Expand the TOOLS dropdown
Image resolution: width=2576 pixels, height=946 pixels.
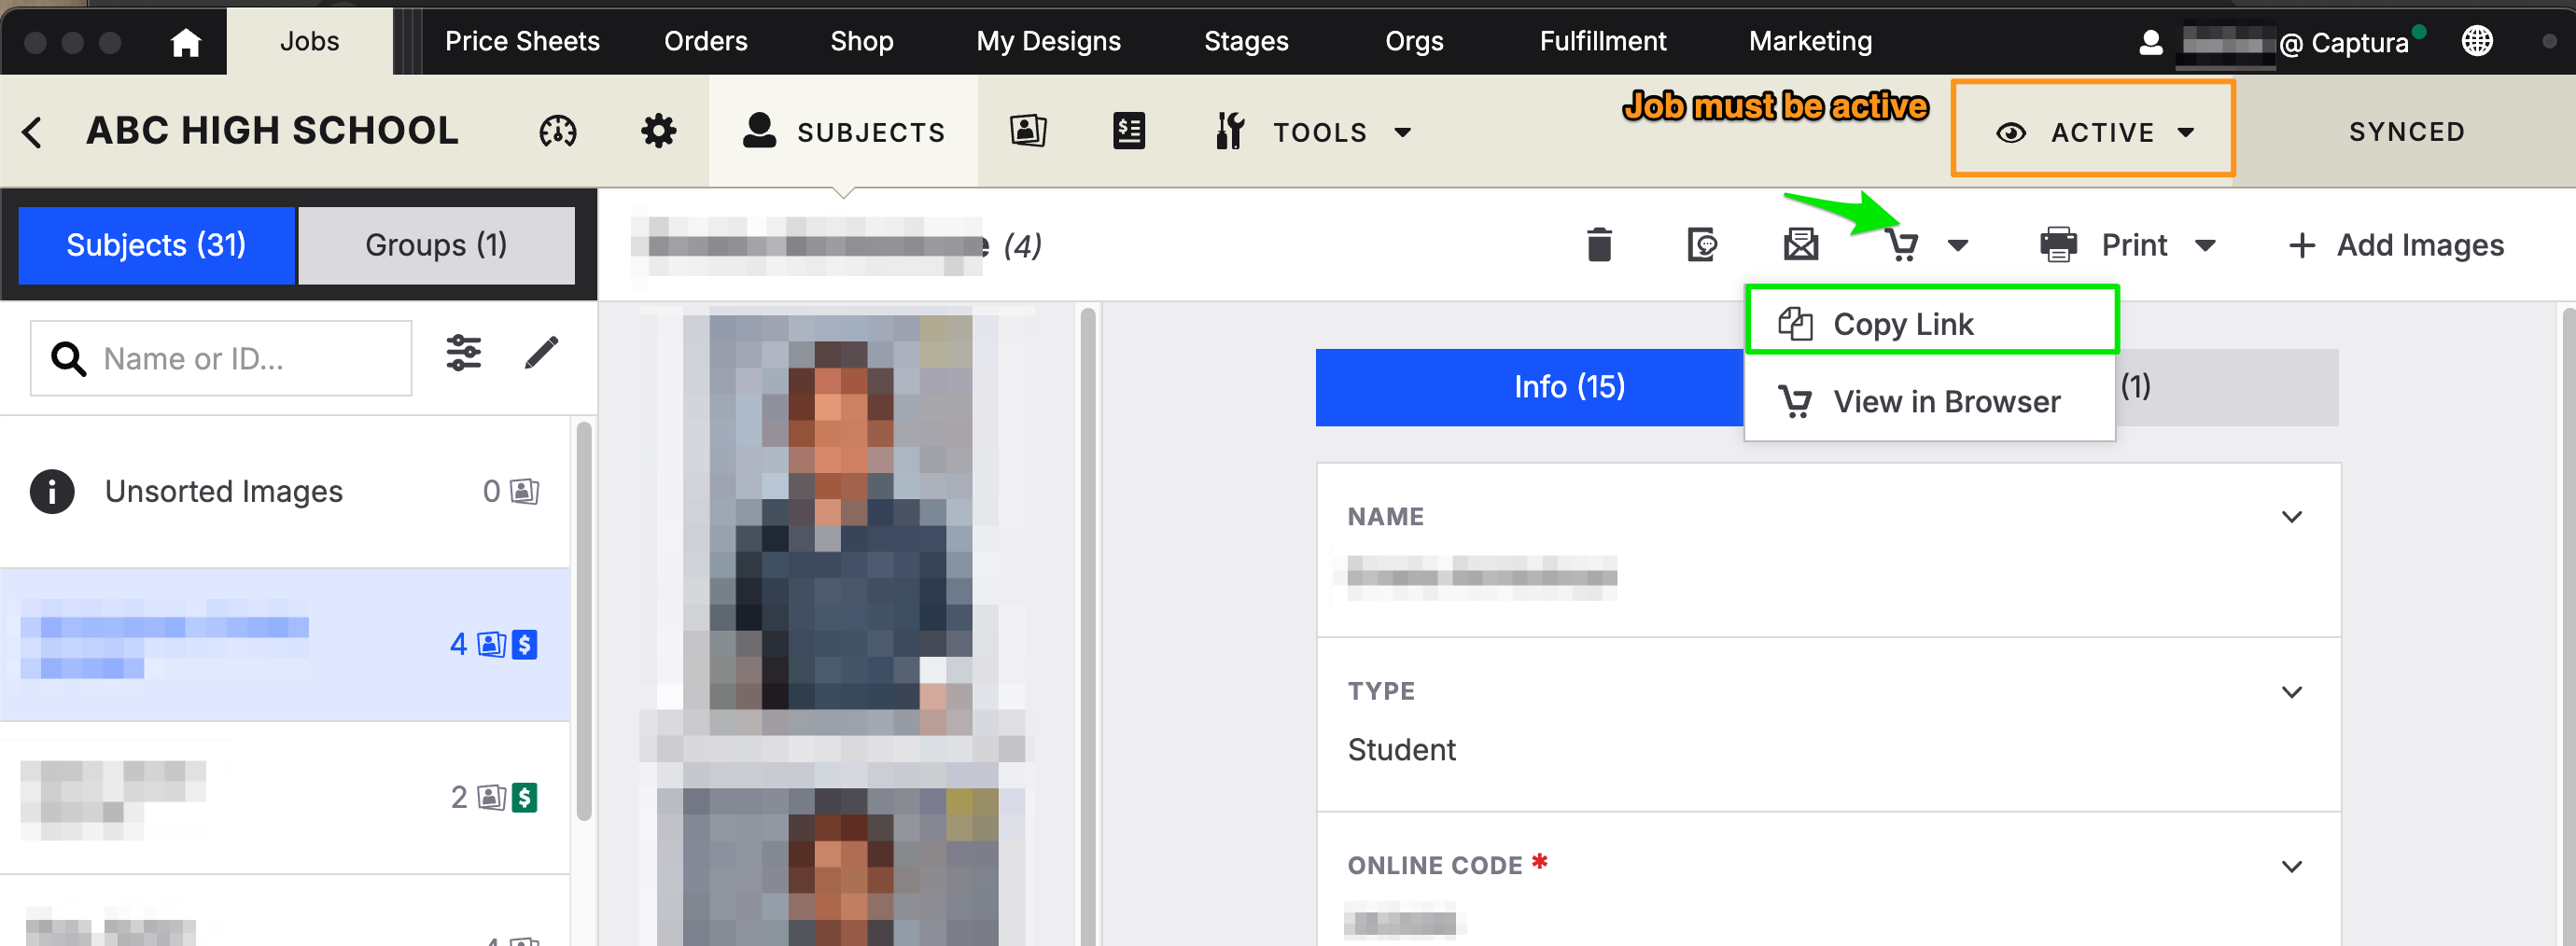pos(1313,131)
